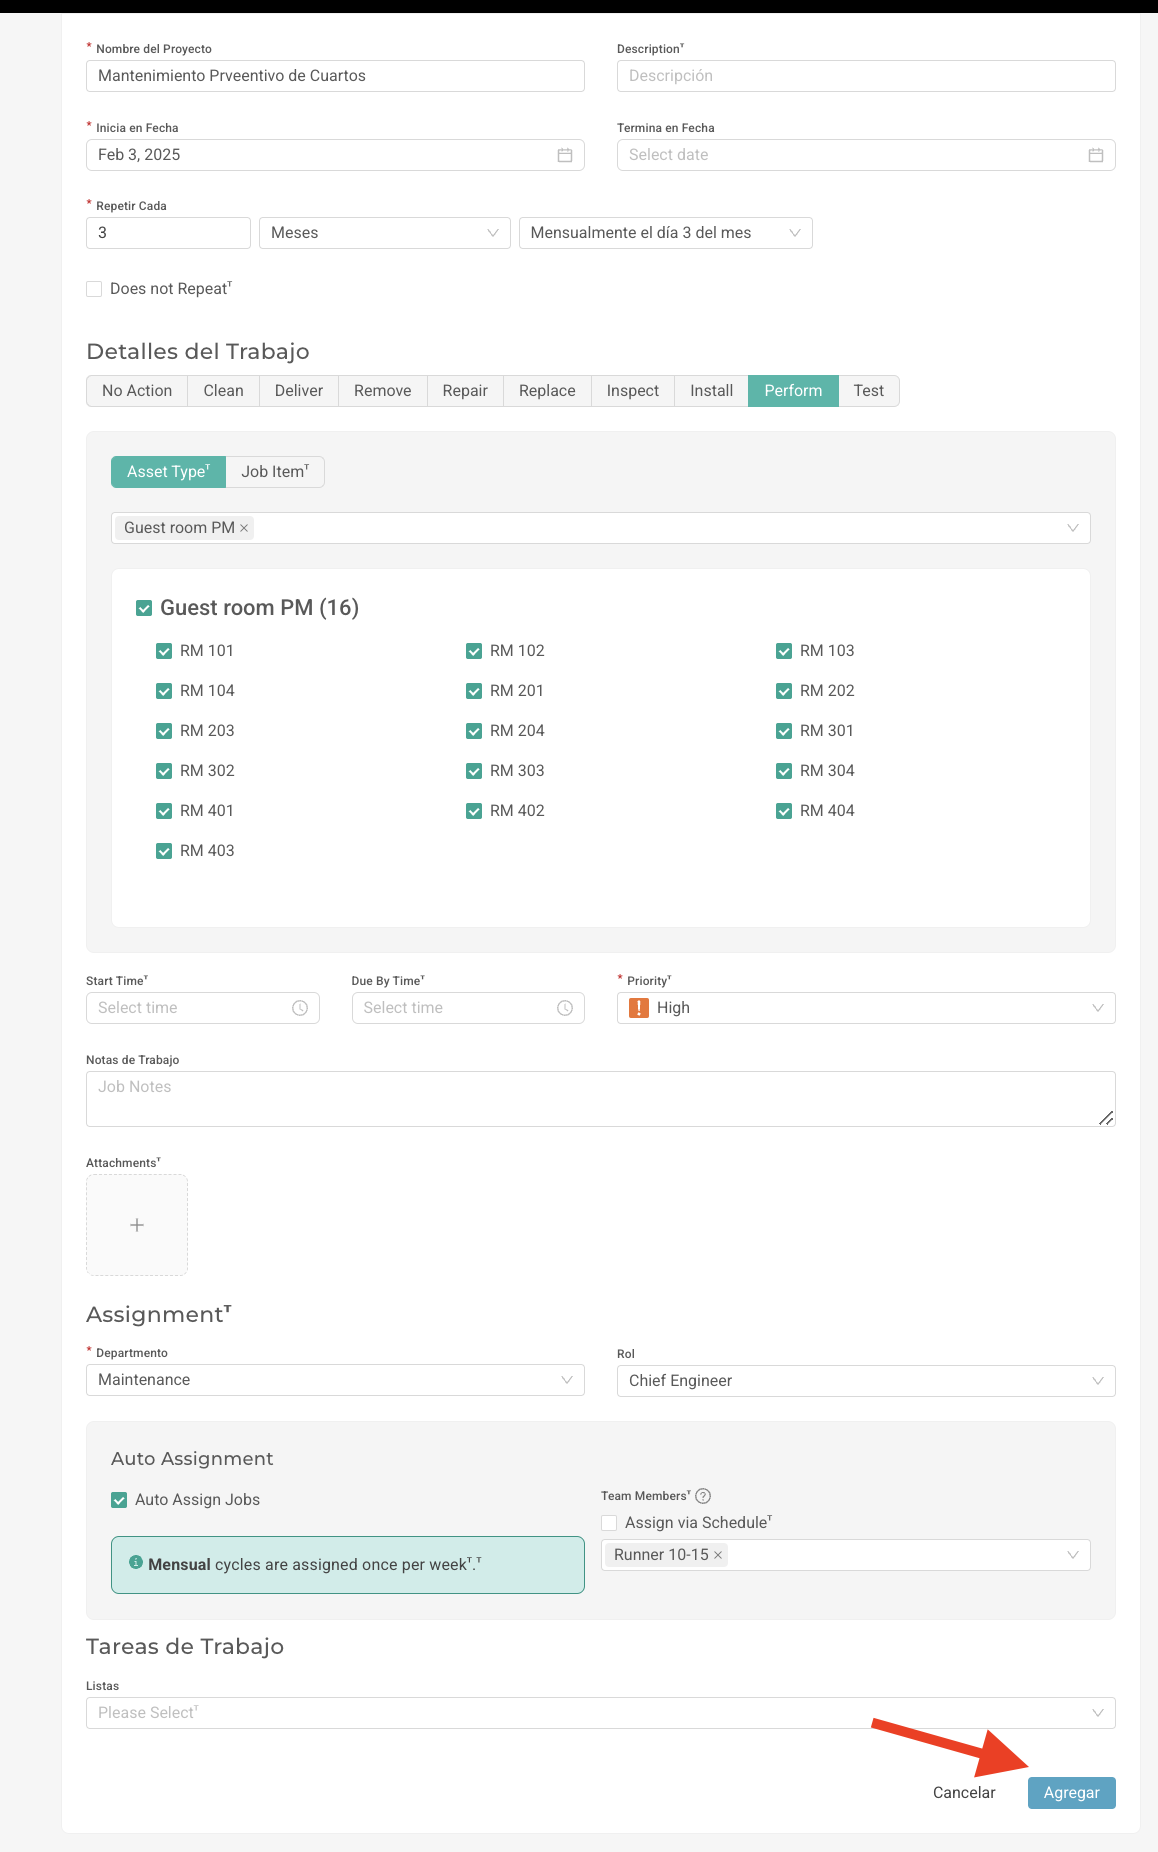
Task: Remove Guest room PM tag
Action: [x=244, y=528]
